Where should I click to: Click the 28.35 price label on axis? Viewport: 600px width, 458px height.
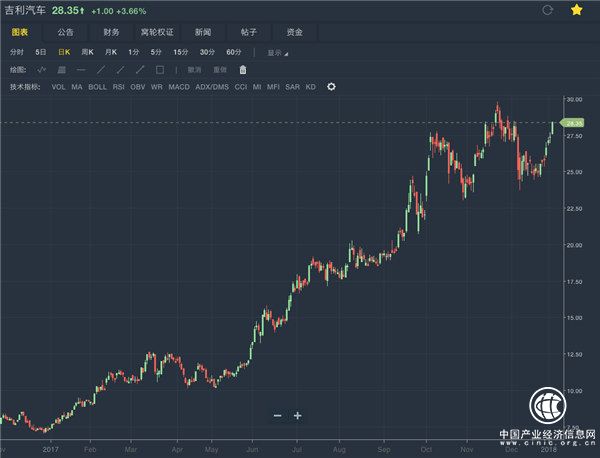573,122
